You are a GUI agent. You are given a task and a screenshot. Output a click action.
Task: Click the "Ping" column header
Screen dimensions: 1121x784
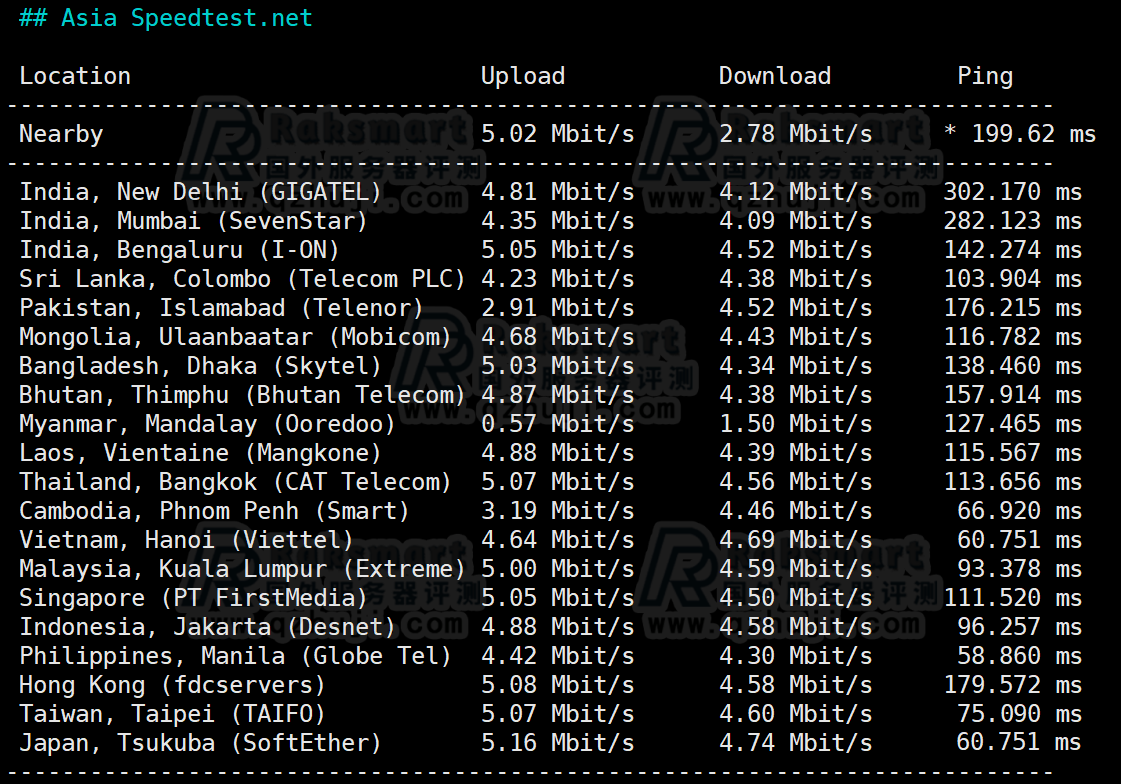985,76
